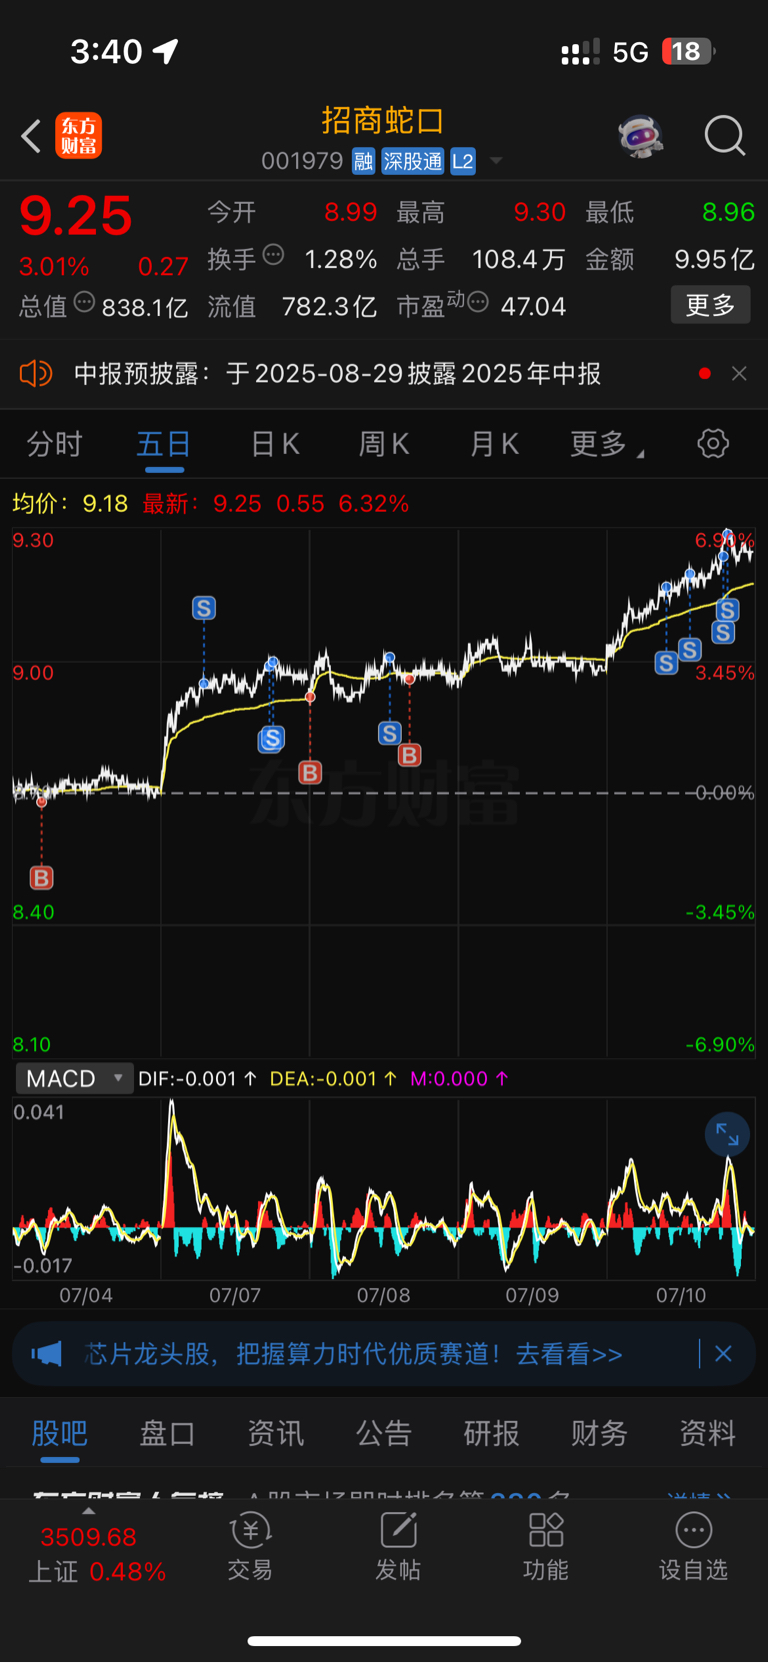This screenshot has height=1663, width=768.
Task: Open the robot assistant avatar
Action: pyautogui.click(x=641, y=135)
